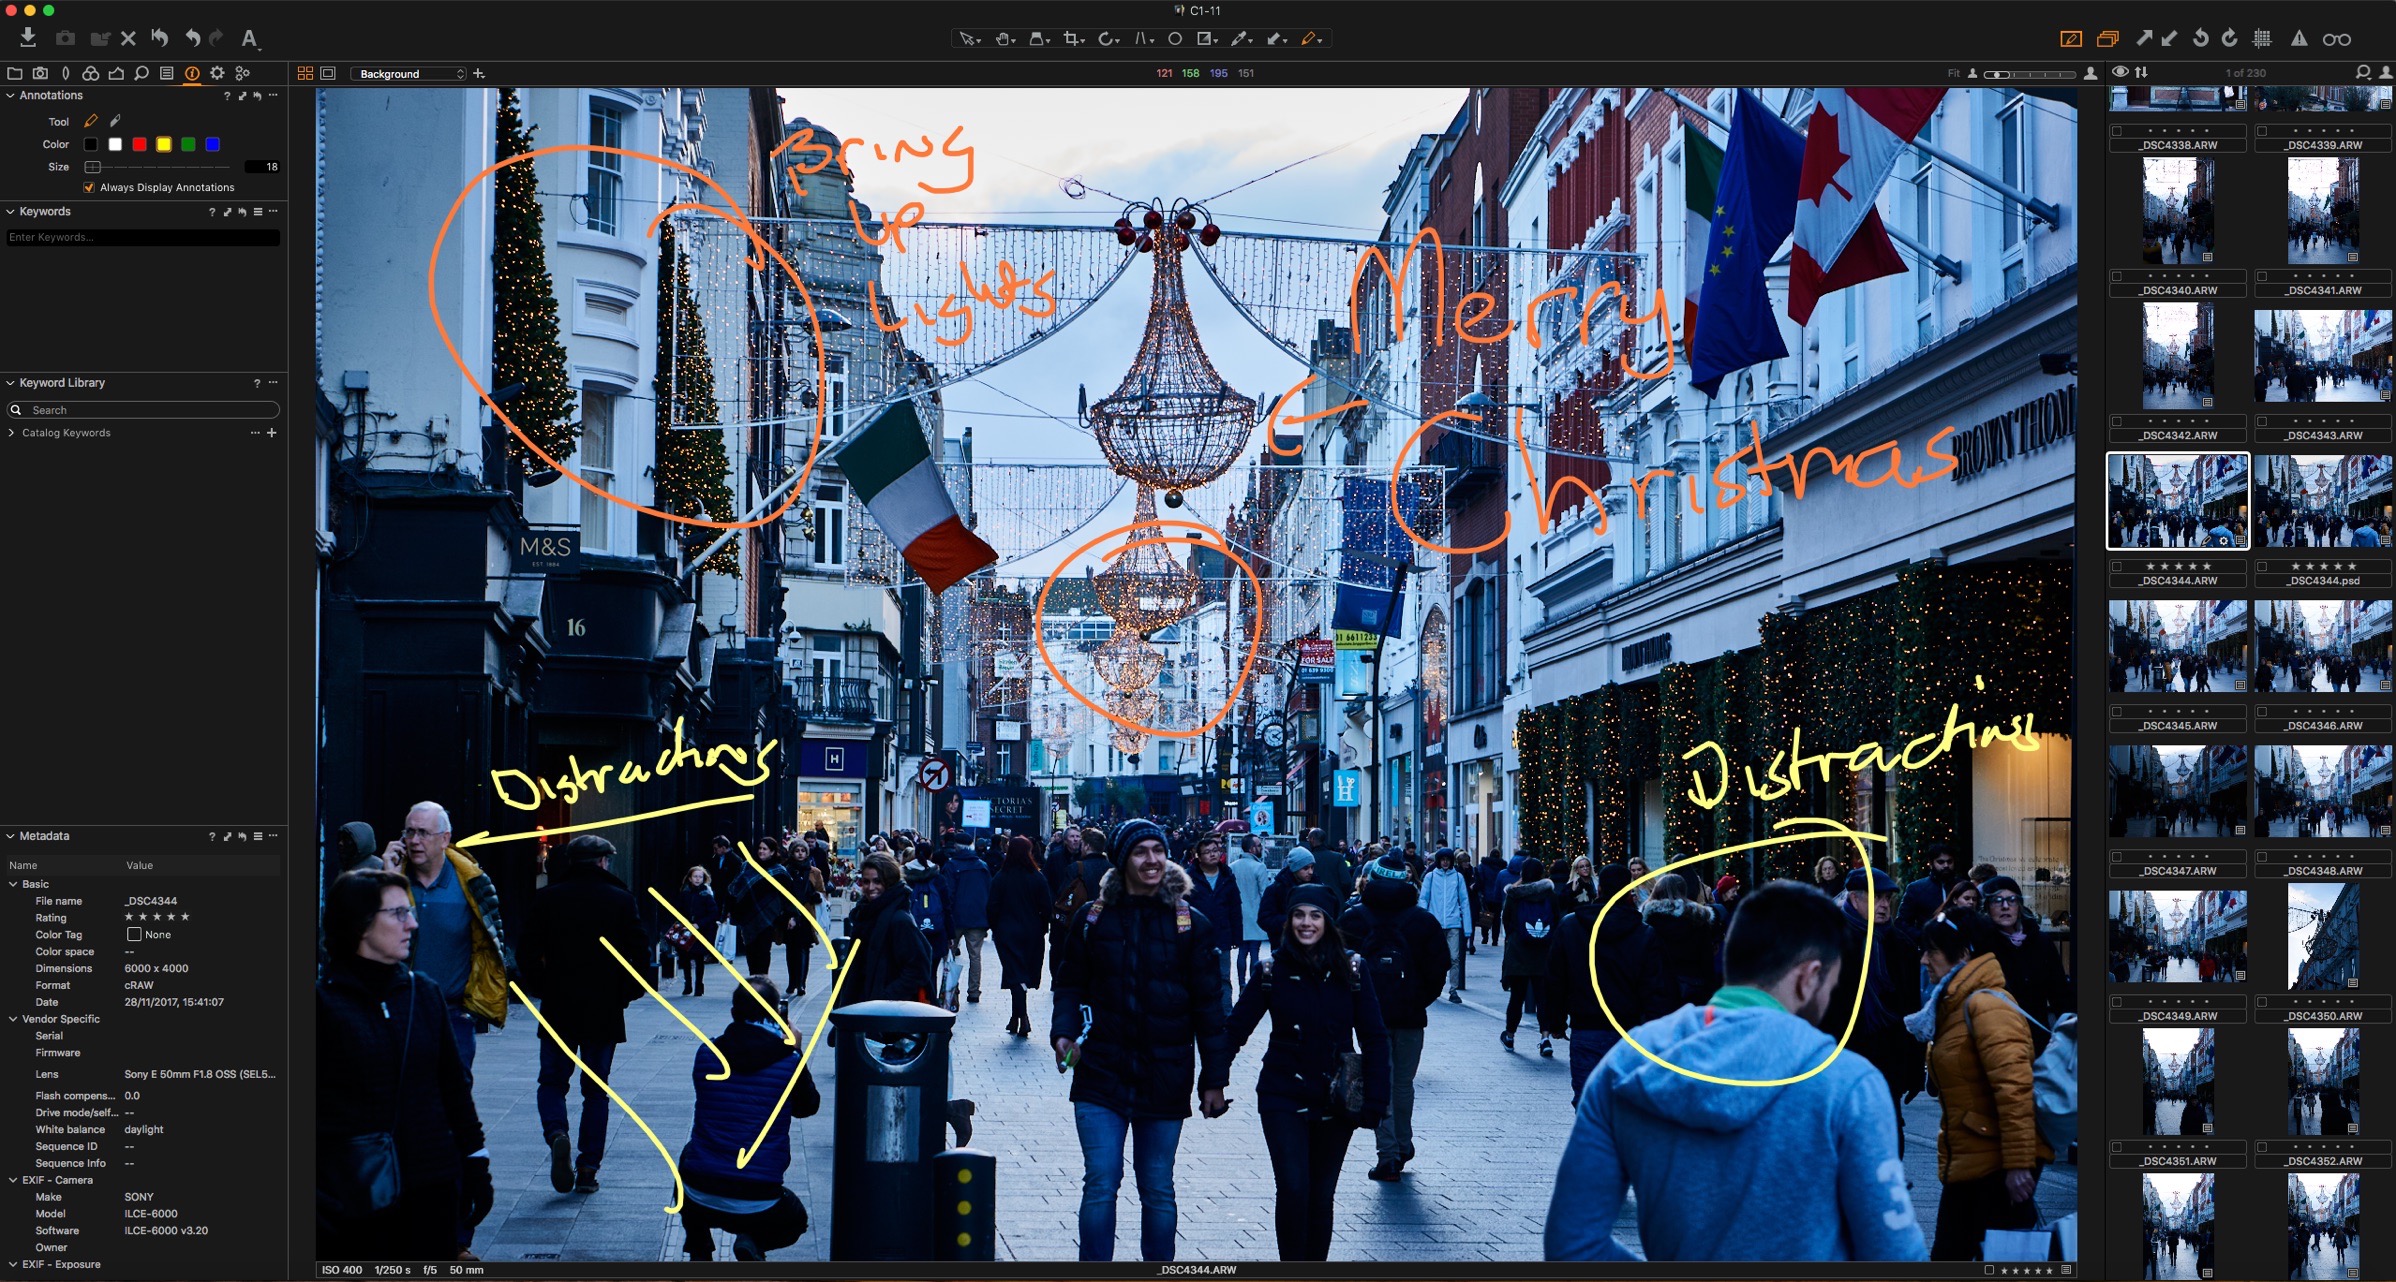Click the browser sort arrows icon
Image resolution: width=2396 pixels, height=1282 pixels.
point(2141,72)
